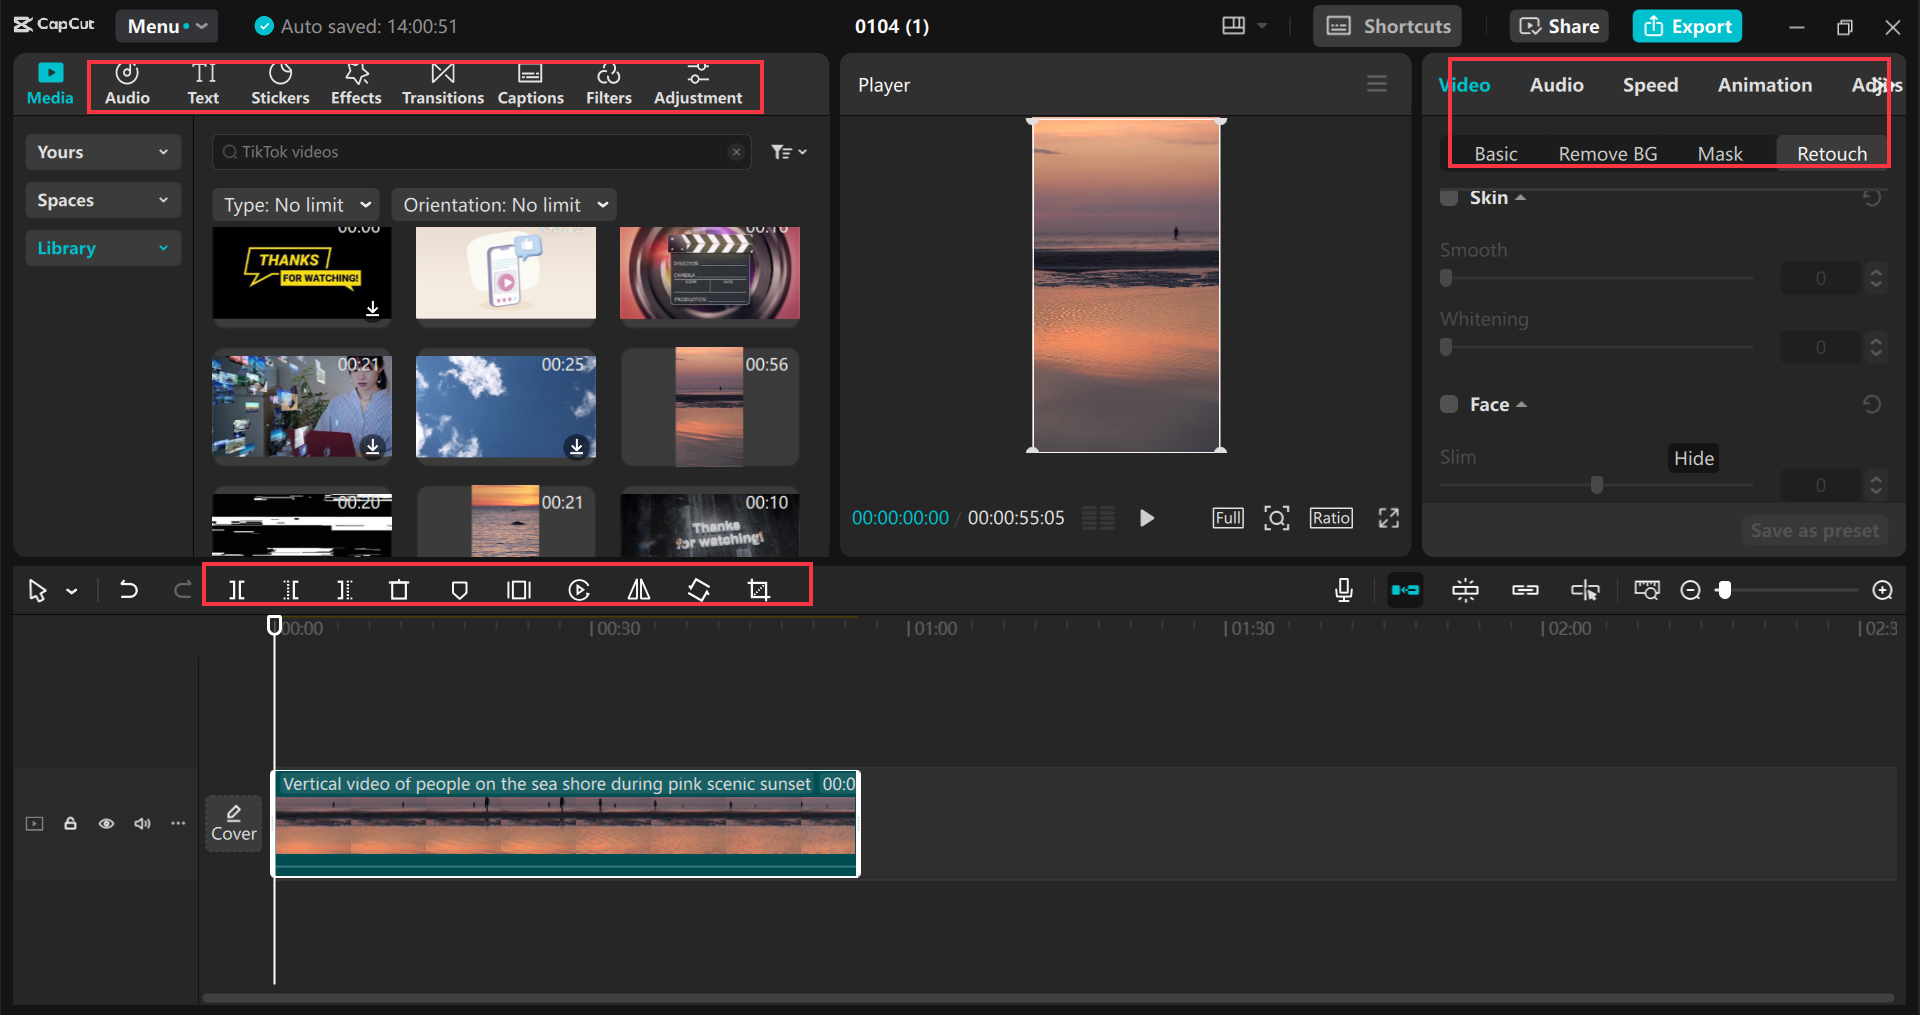Enable the Face retouch checkbox
This screenshot has height=1015, width=1920.
[1448, 404]
